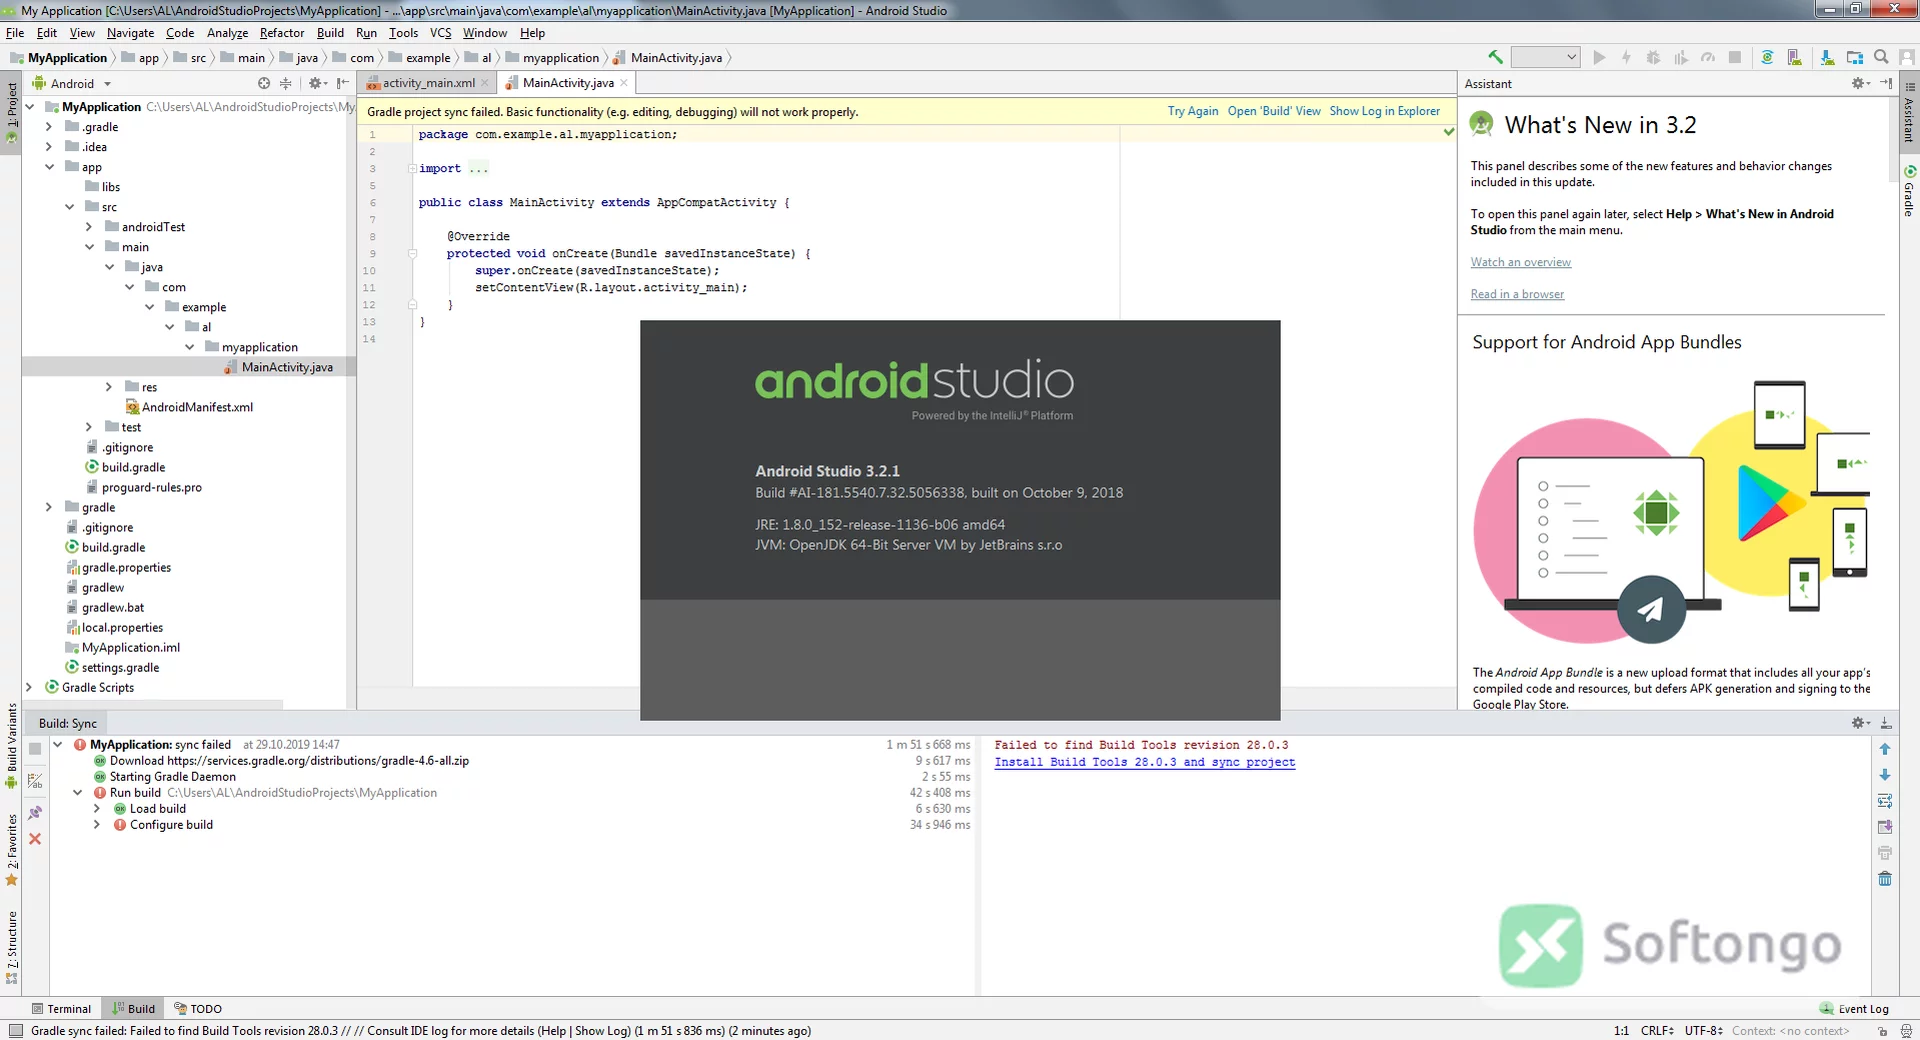Toggle soft-wraps icon in Build output
Viewport: 1920px width, 1040px height.
pyautogui.click(x=1885, y=801)
